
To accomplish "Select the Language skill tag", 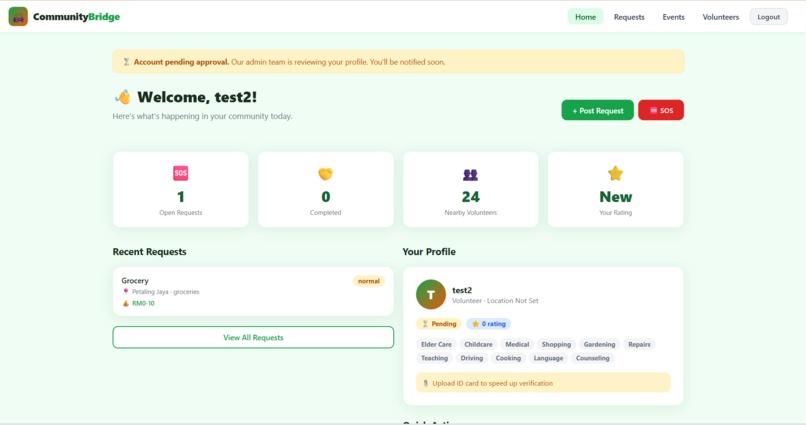I will [x=548, y=358].
